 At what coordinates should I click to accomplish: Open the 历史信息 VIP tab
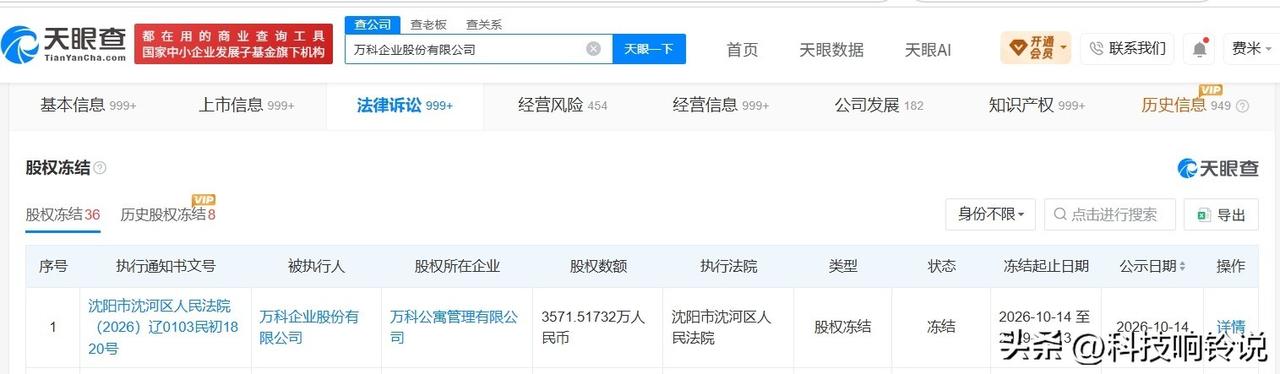pyautogui.click(x=1186, y=105)
